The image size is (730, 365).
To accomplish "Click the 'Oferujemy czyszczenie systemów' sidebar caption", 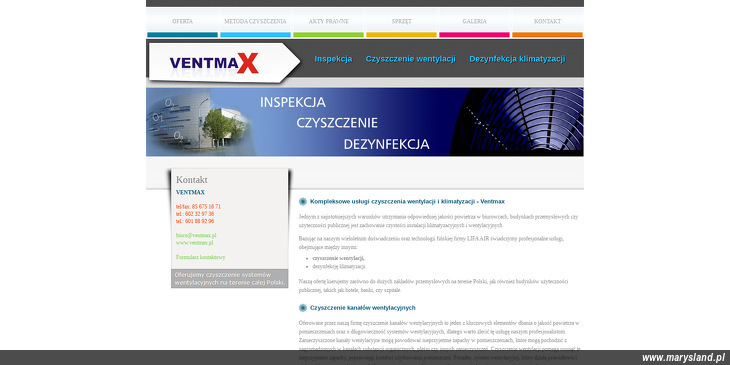I will [x=230, y=278].
